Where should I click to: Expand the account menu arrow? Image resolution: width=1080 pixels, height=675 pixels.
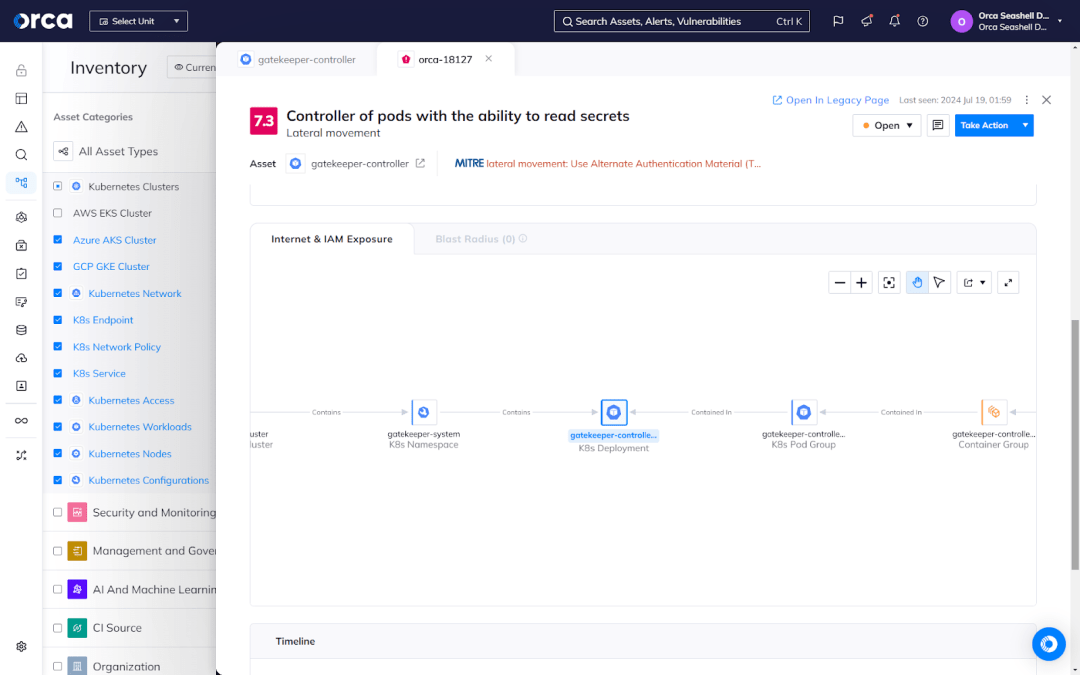click(1060, 21)
